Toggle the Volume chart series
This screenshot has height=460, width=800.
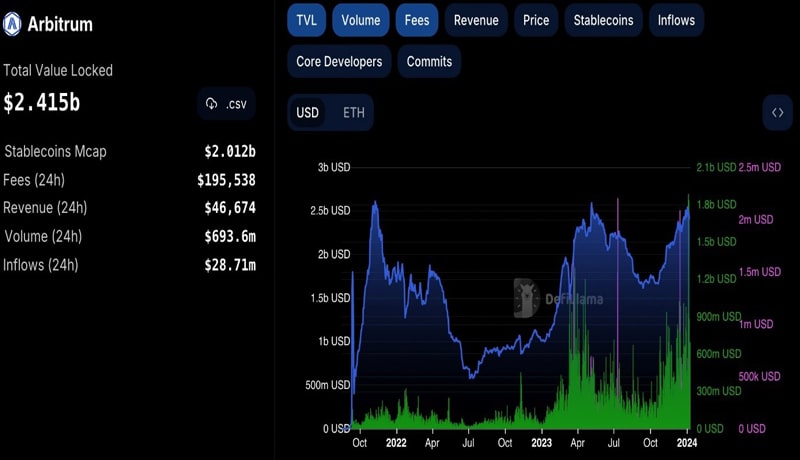click(361, 20)
